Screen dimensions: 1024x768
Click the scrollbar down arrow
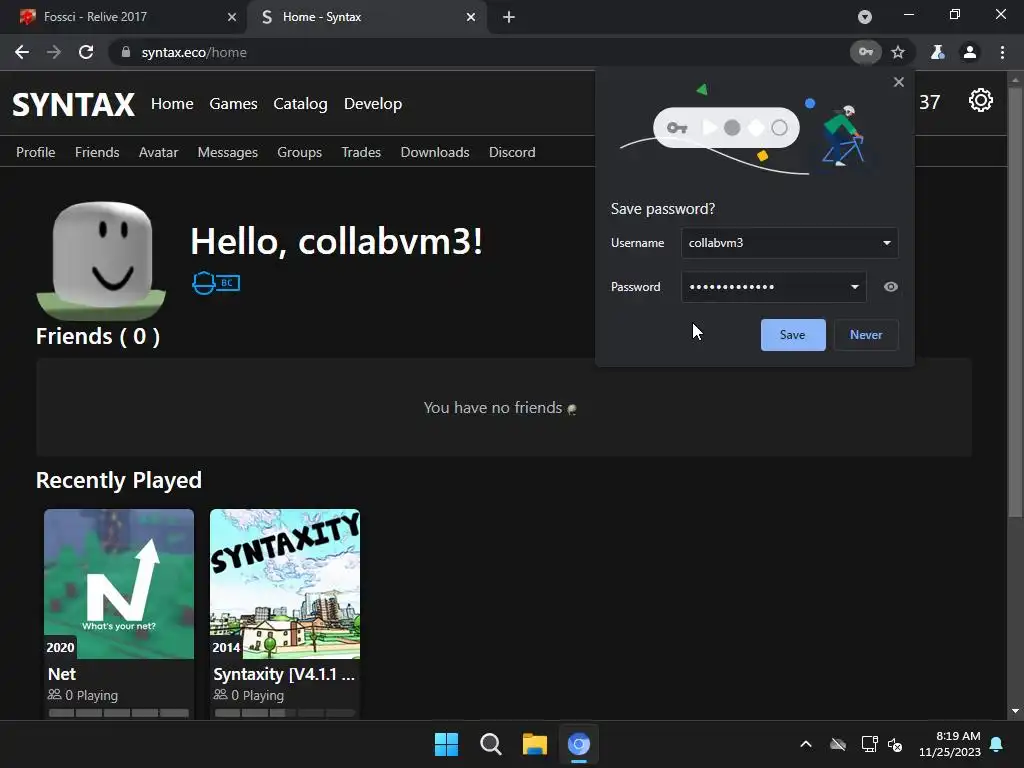point(1015,711)
